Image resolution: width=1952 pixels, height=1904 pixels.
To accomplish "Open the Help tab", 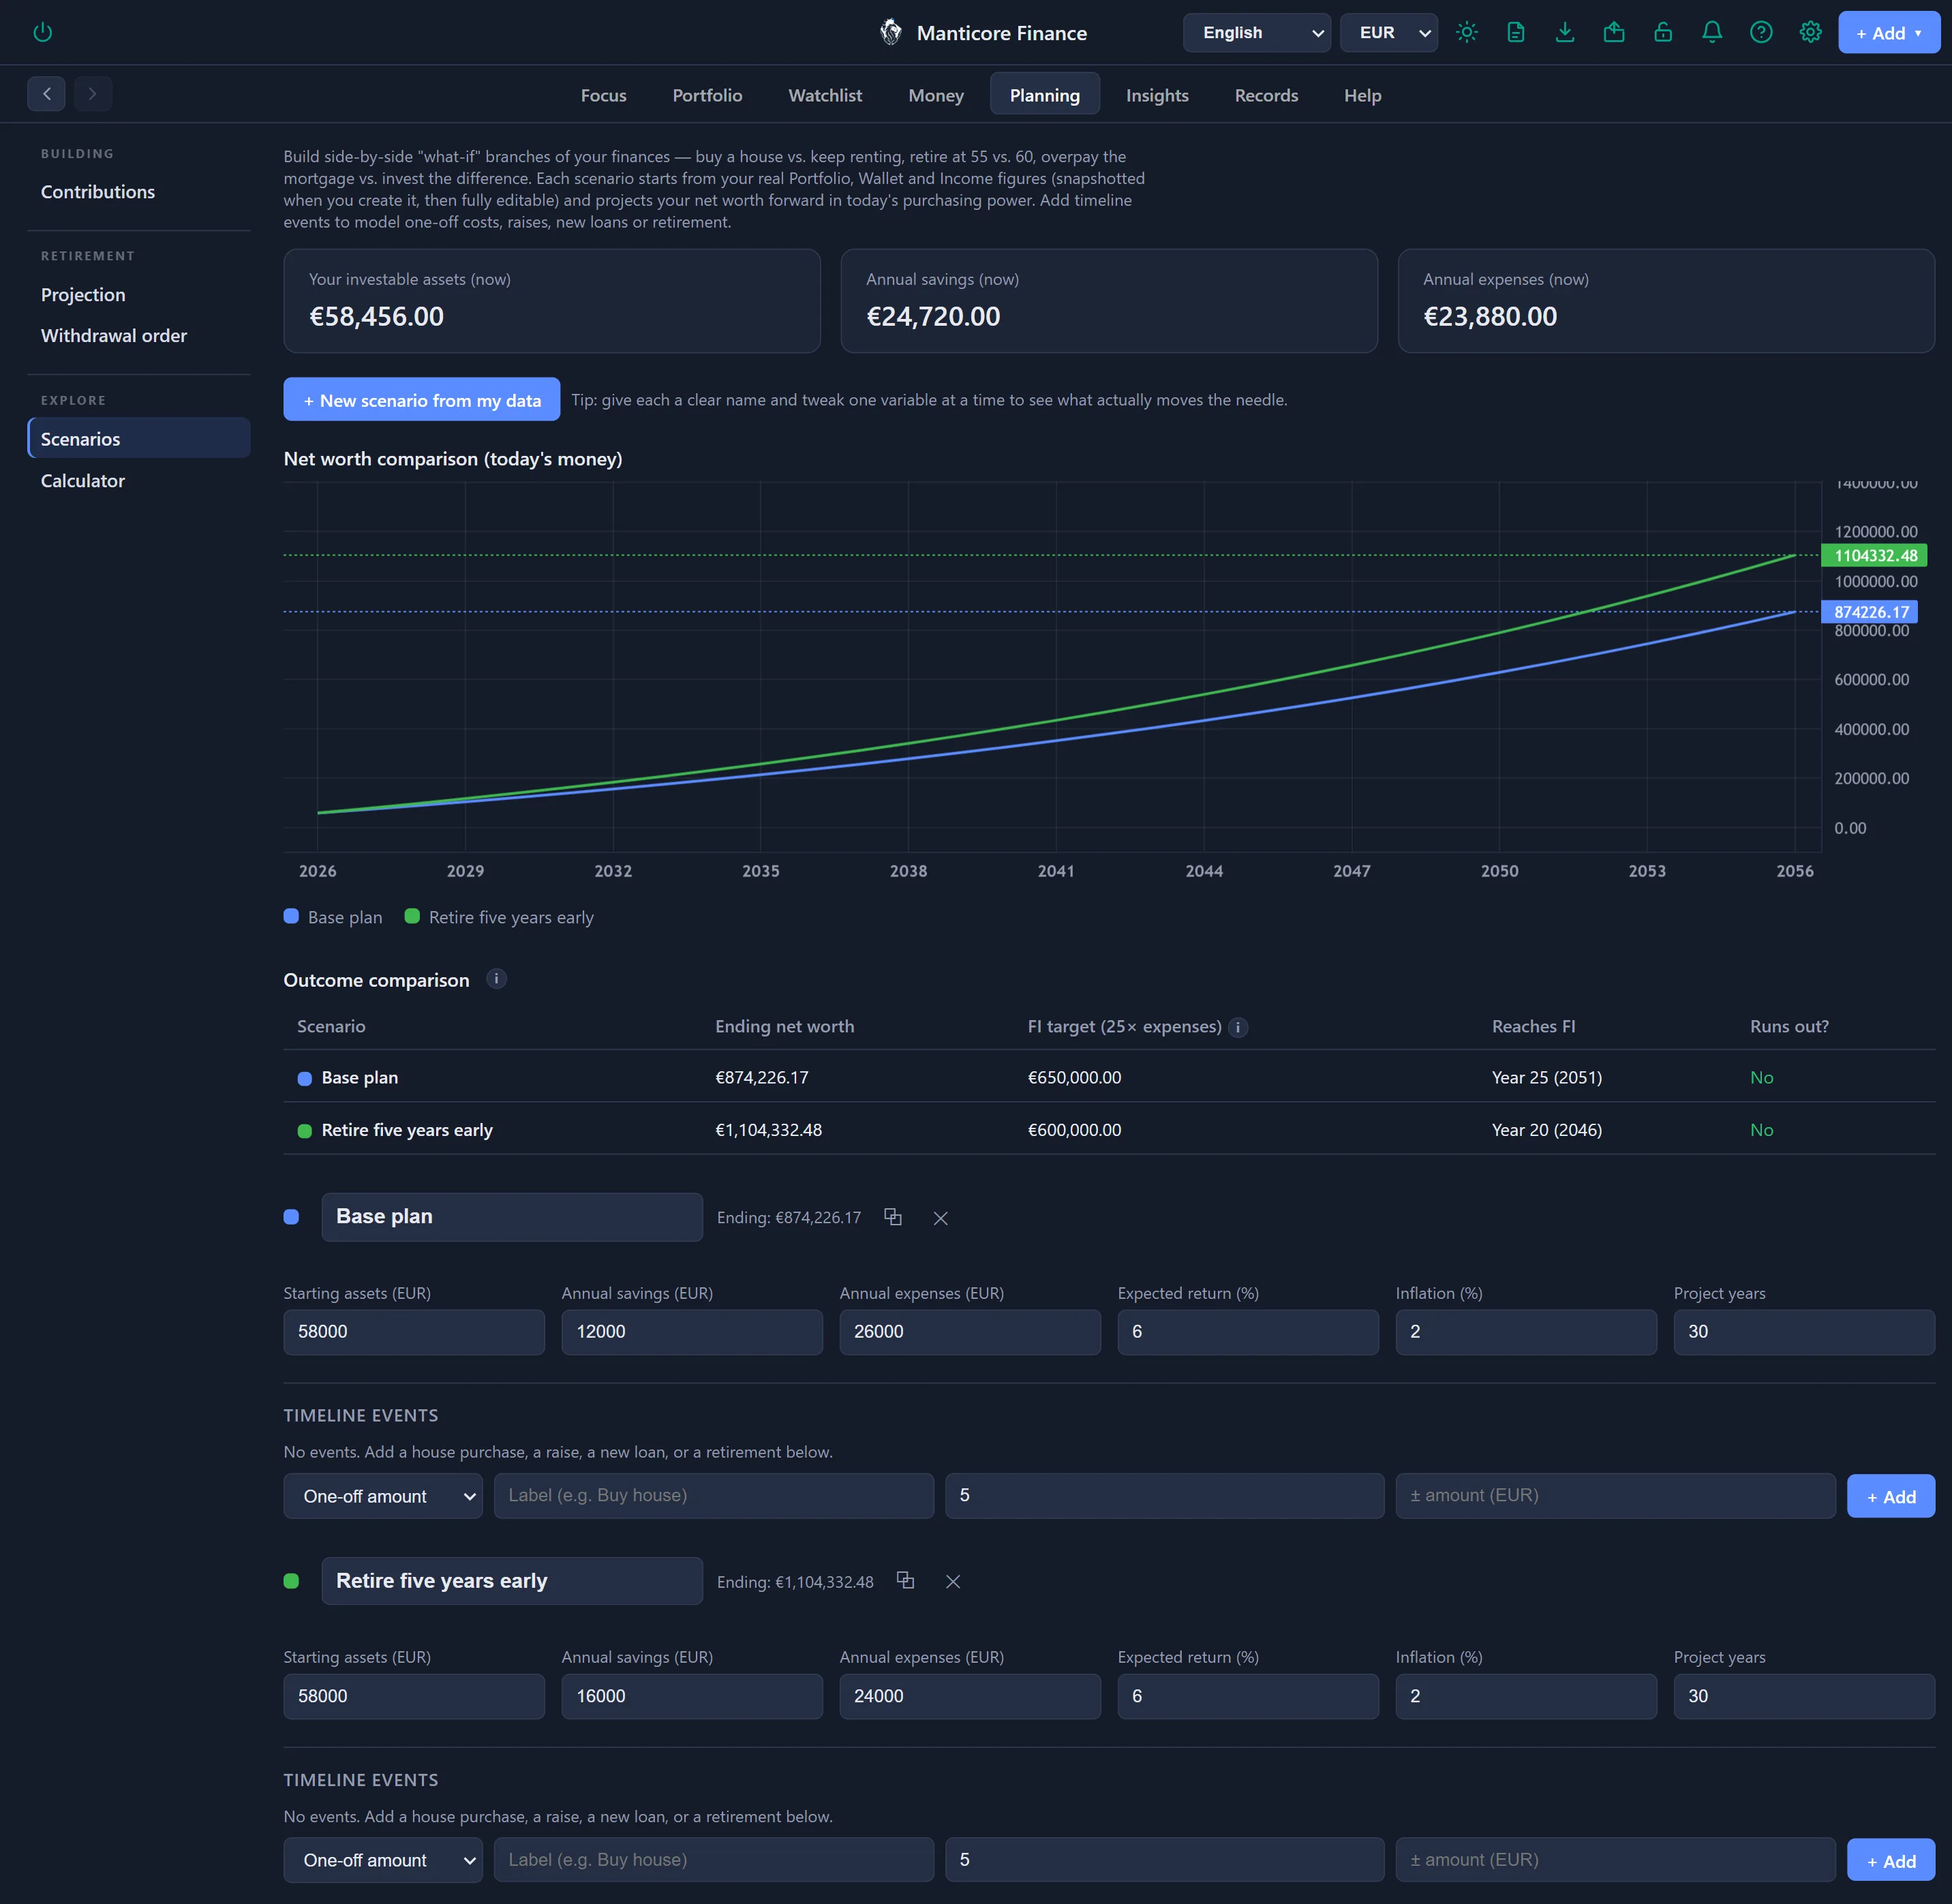I will pyautogui.click(x=1362, y=95).
